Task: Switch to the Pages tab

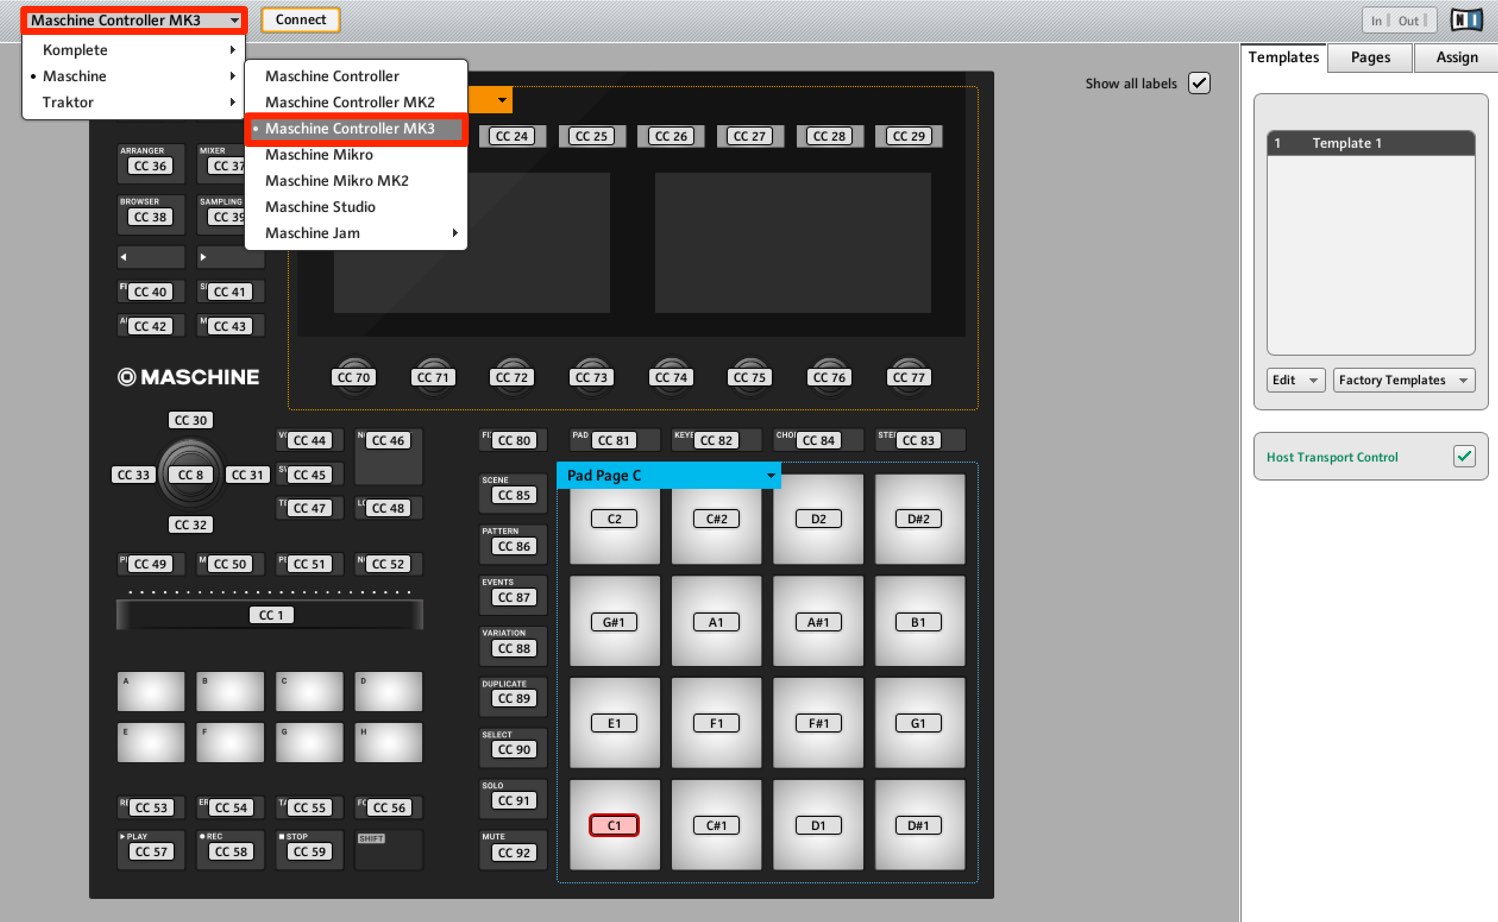Action: pos(1370,58)
